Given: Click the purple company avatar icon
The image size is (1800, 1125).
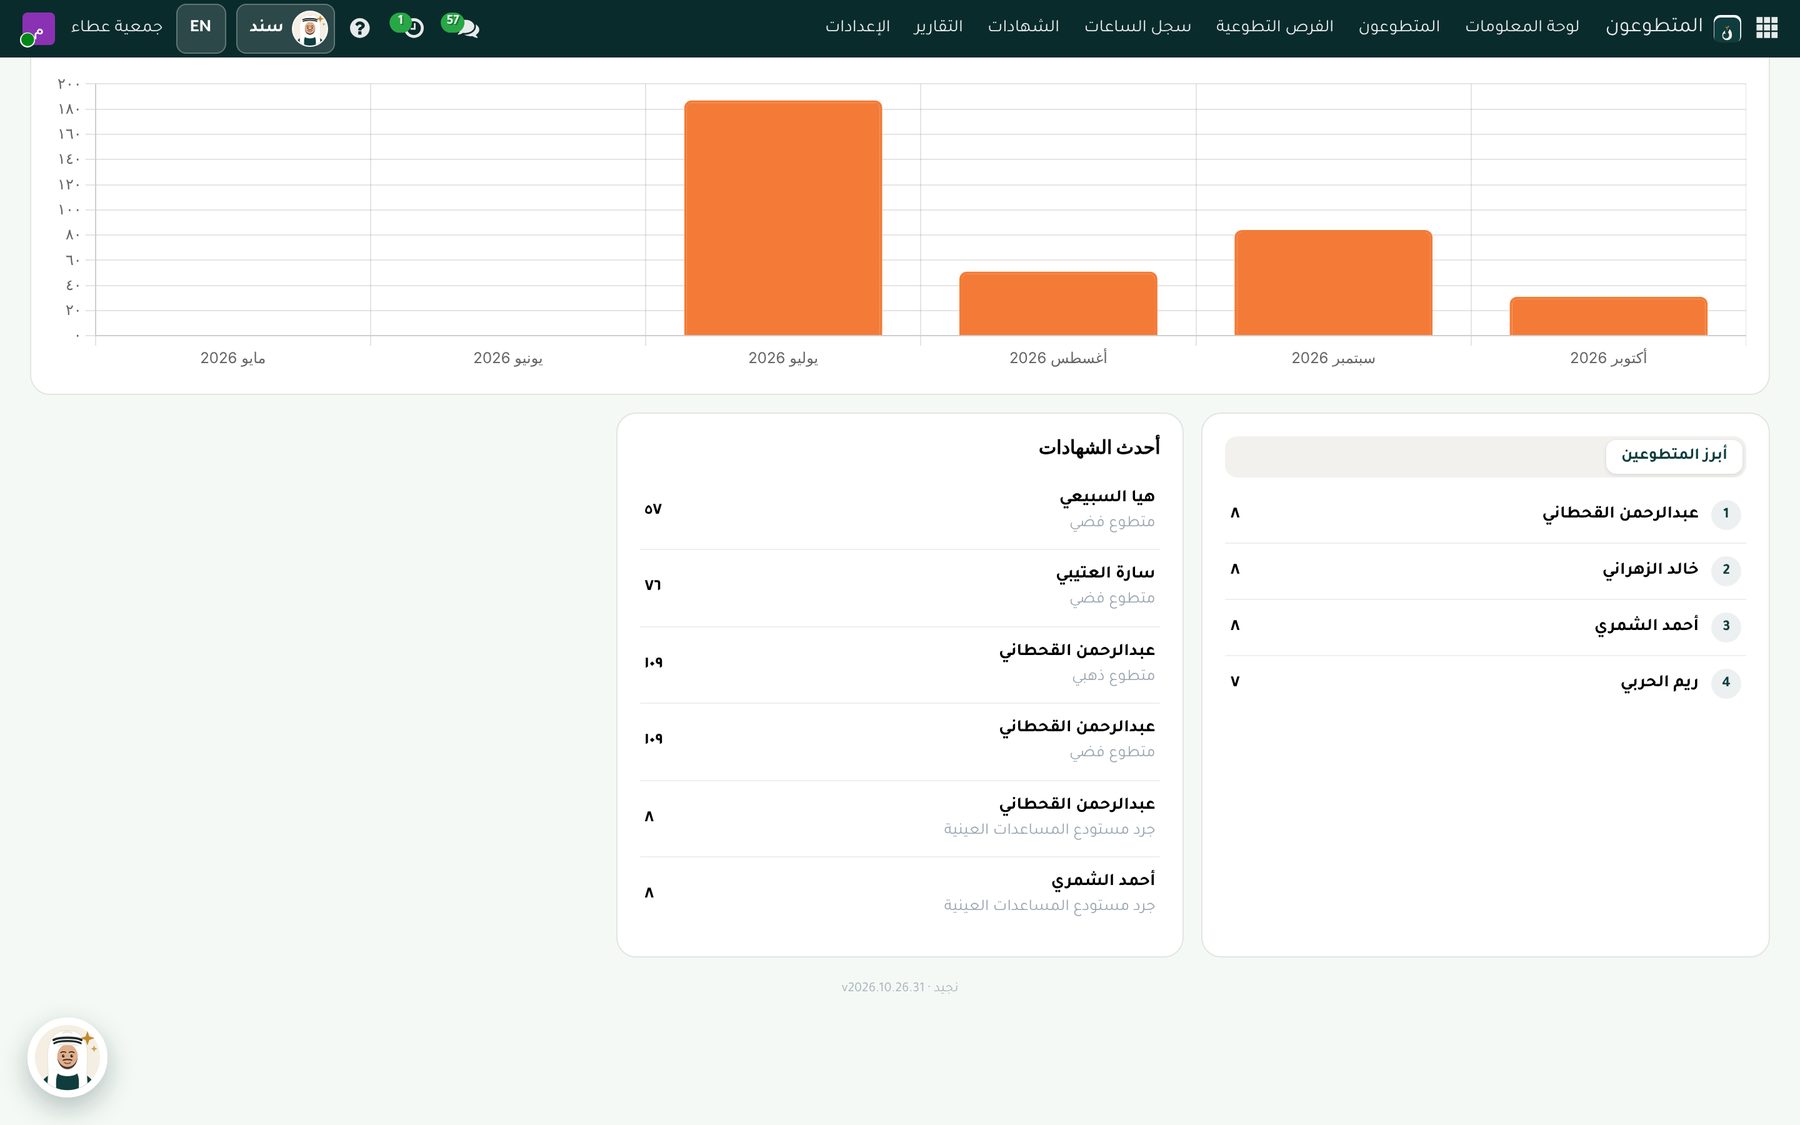Looking at the screenshot, I should (38, 28).
